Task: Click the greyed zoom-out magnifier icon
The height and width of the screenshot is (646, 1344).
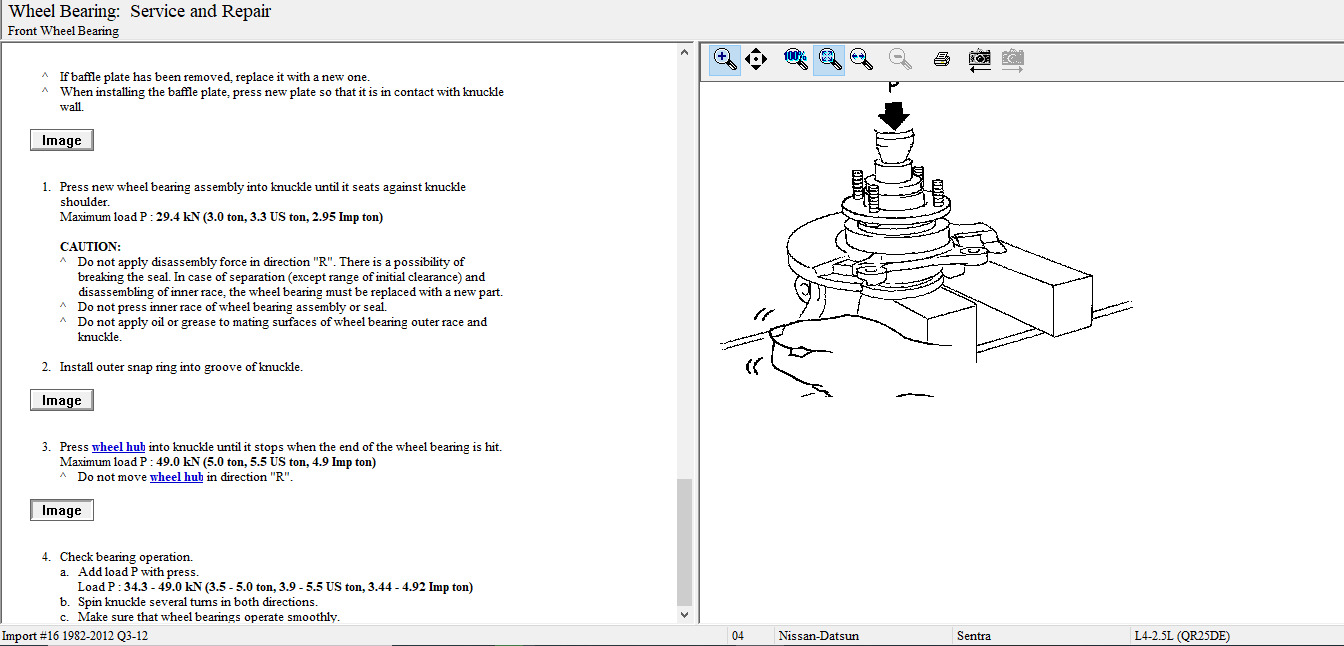Action: click(x=899, y=59)
